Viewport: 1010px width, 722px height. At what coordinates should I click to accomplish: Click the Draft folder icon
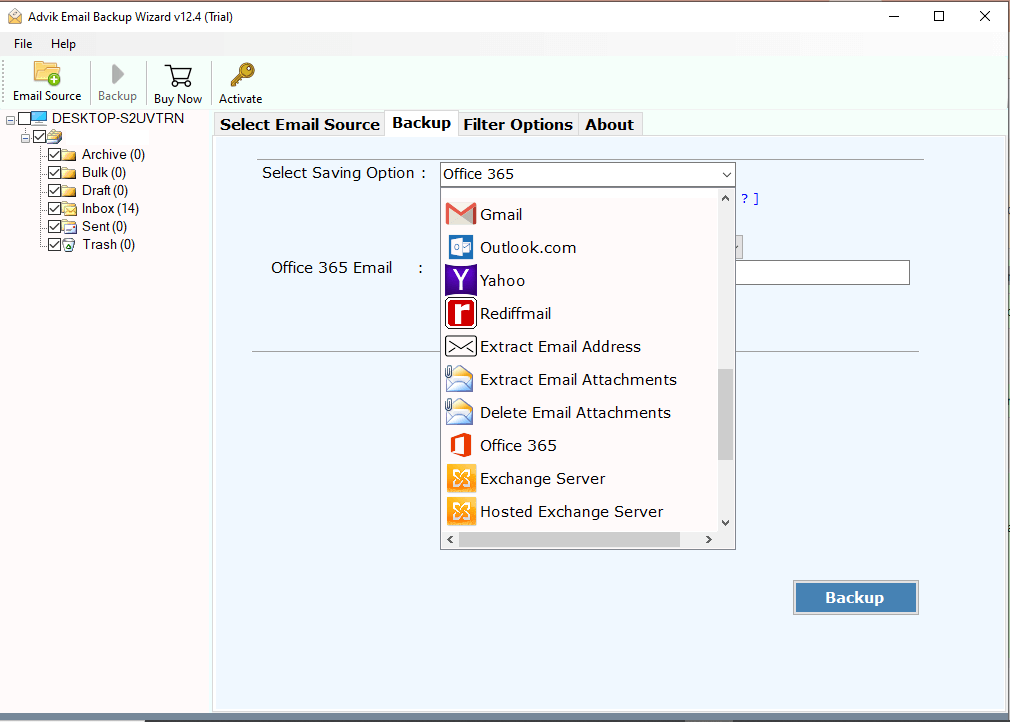pos(69,191)
